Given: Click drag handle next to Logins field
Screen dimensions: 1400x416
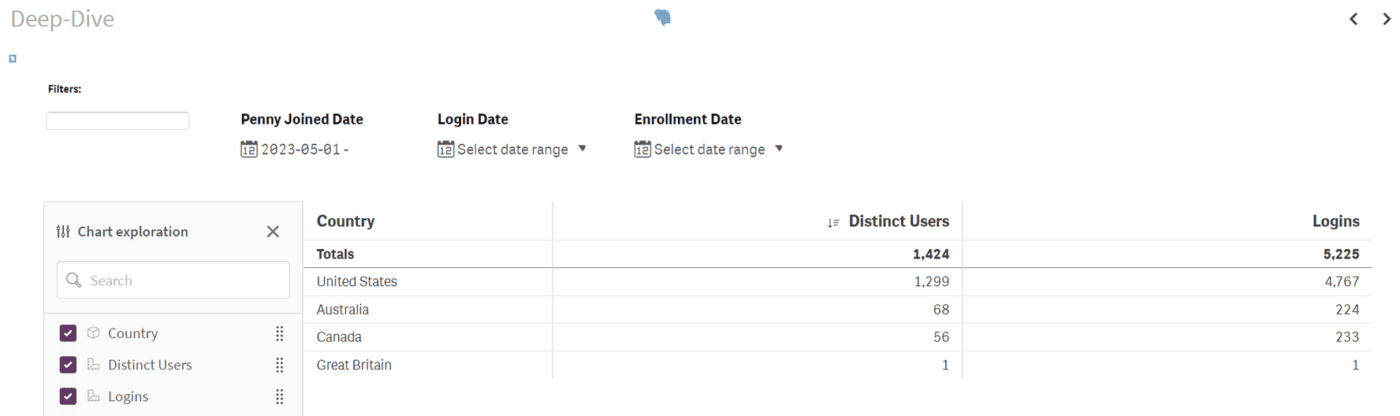Looking at the screenshot, I should [x=279, y=396].
